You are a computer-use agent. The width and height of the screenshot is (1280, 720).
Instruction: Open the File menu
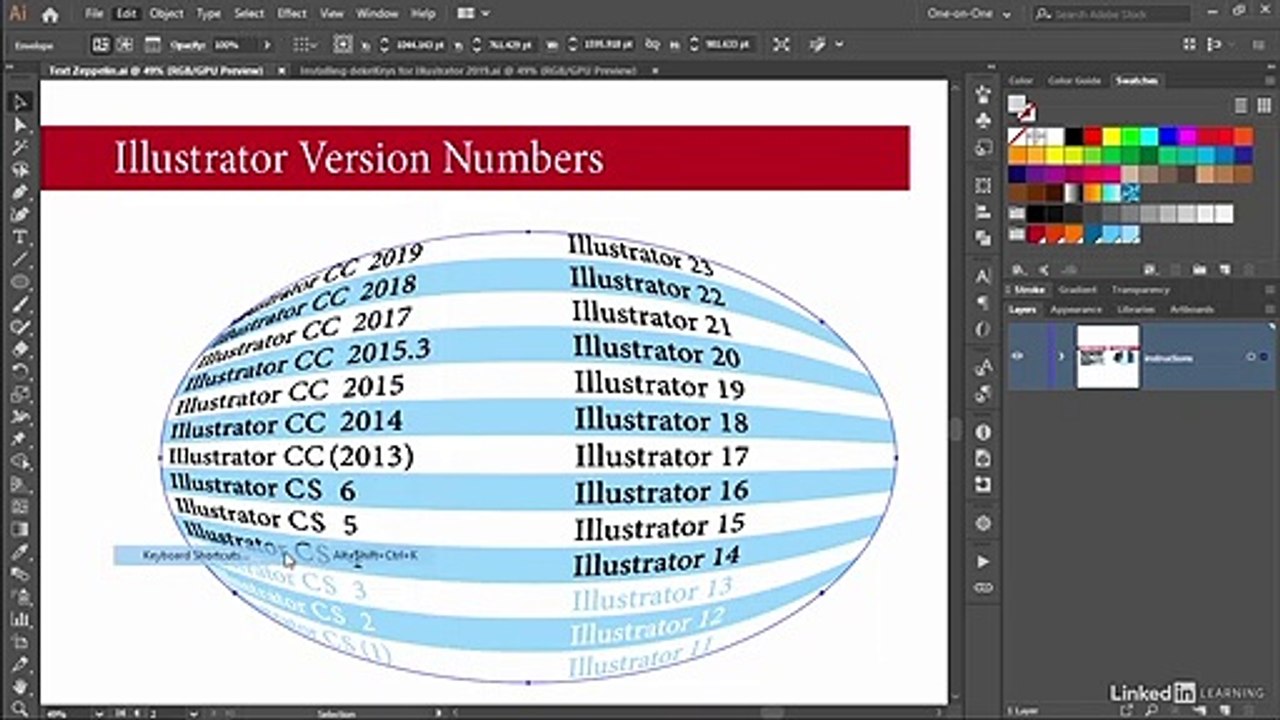pos(94,14)
